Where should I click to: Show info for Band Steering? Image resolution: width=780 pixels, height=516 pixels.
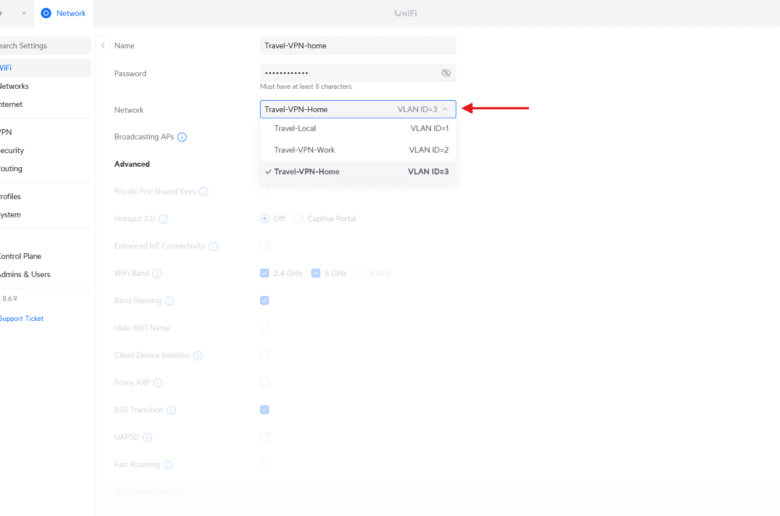(x=170, y=301)
